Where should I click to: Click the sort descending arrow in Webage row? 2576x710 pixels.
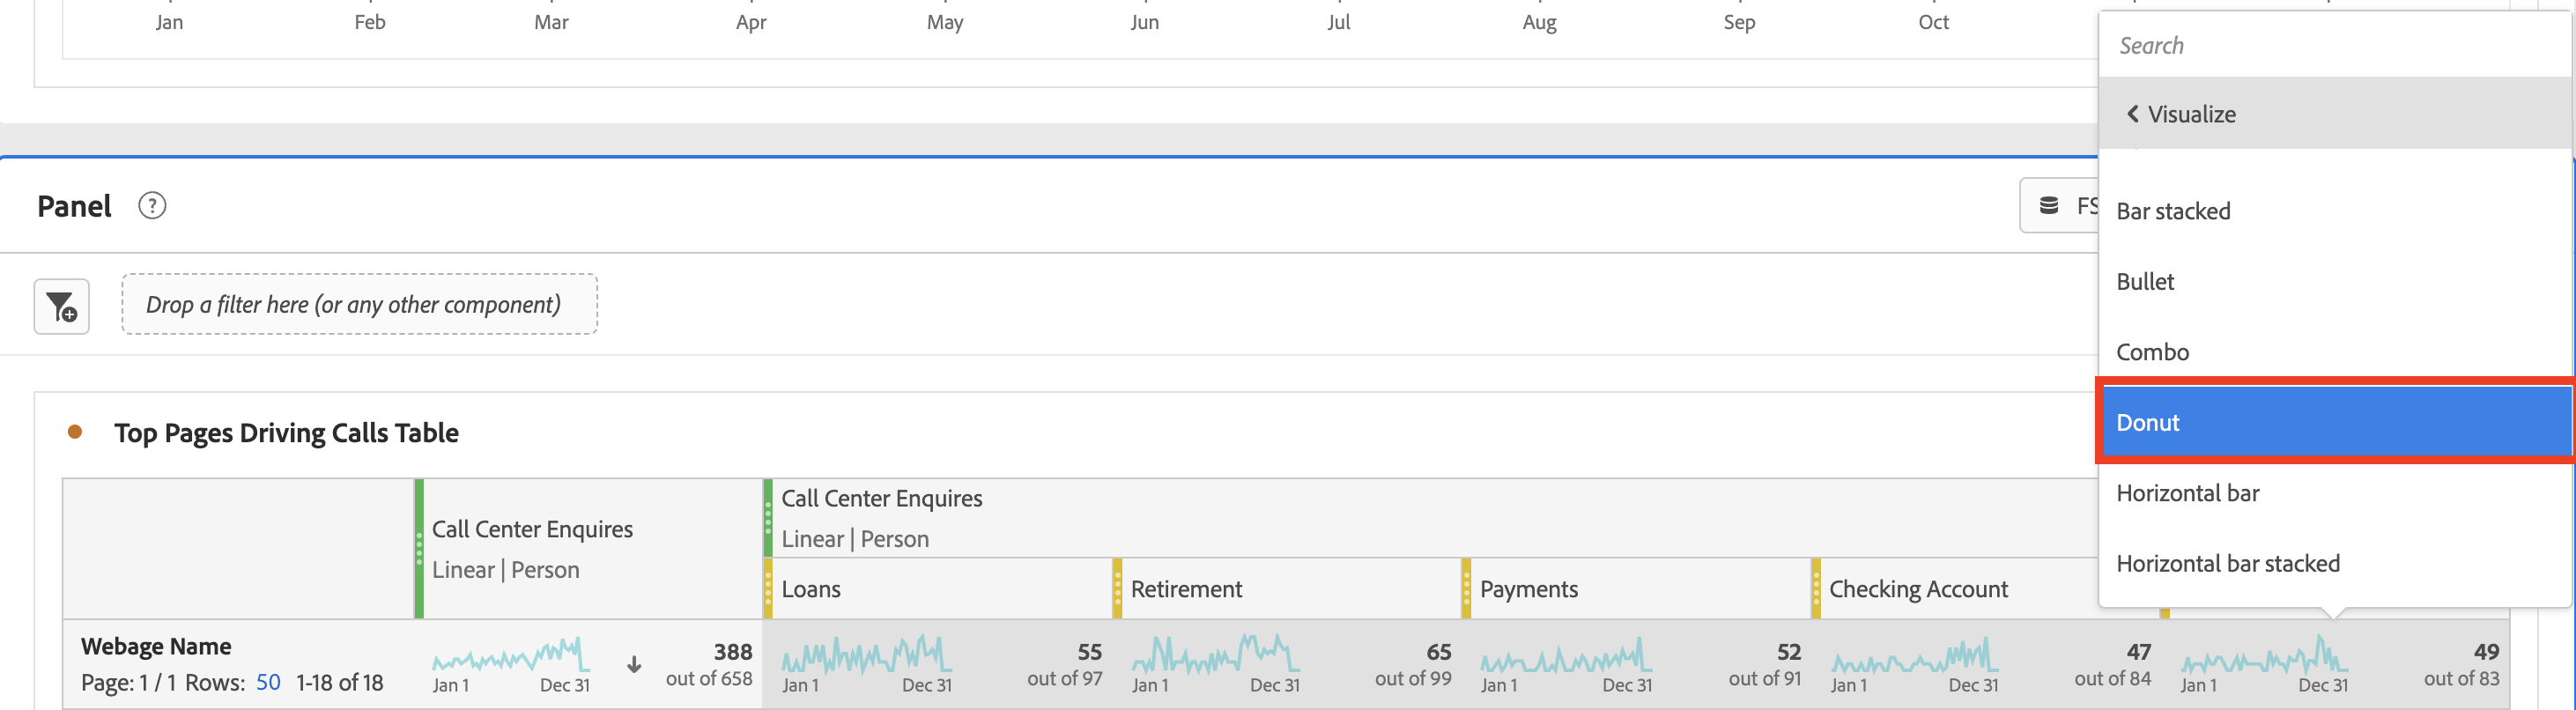(x=634, y=665)
